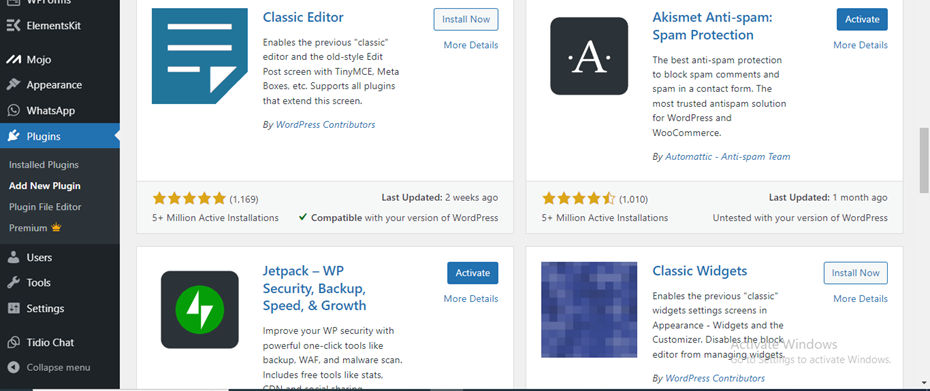Open the ElementsKit menu icon

[14, 26]
